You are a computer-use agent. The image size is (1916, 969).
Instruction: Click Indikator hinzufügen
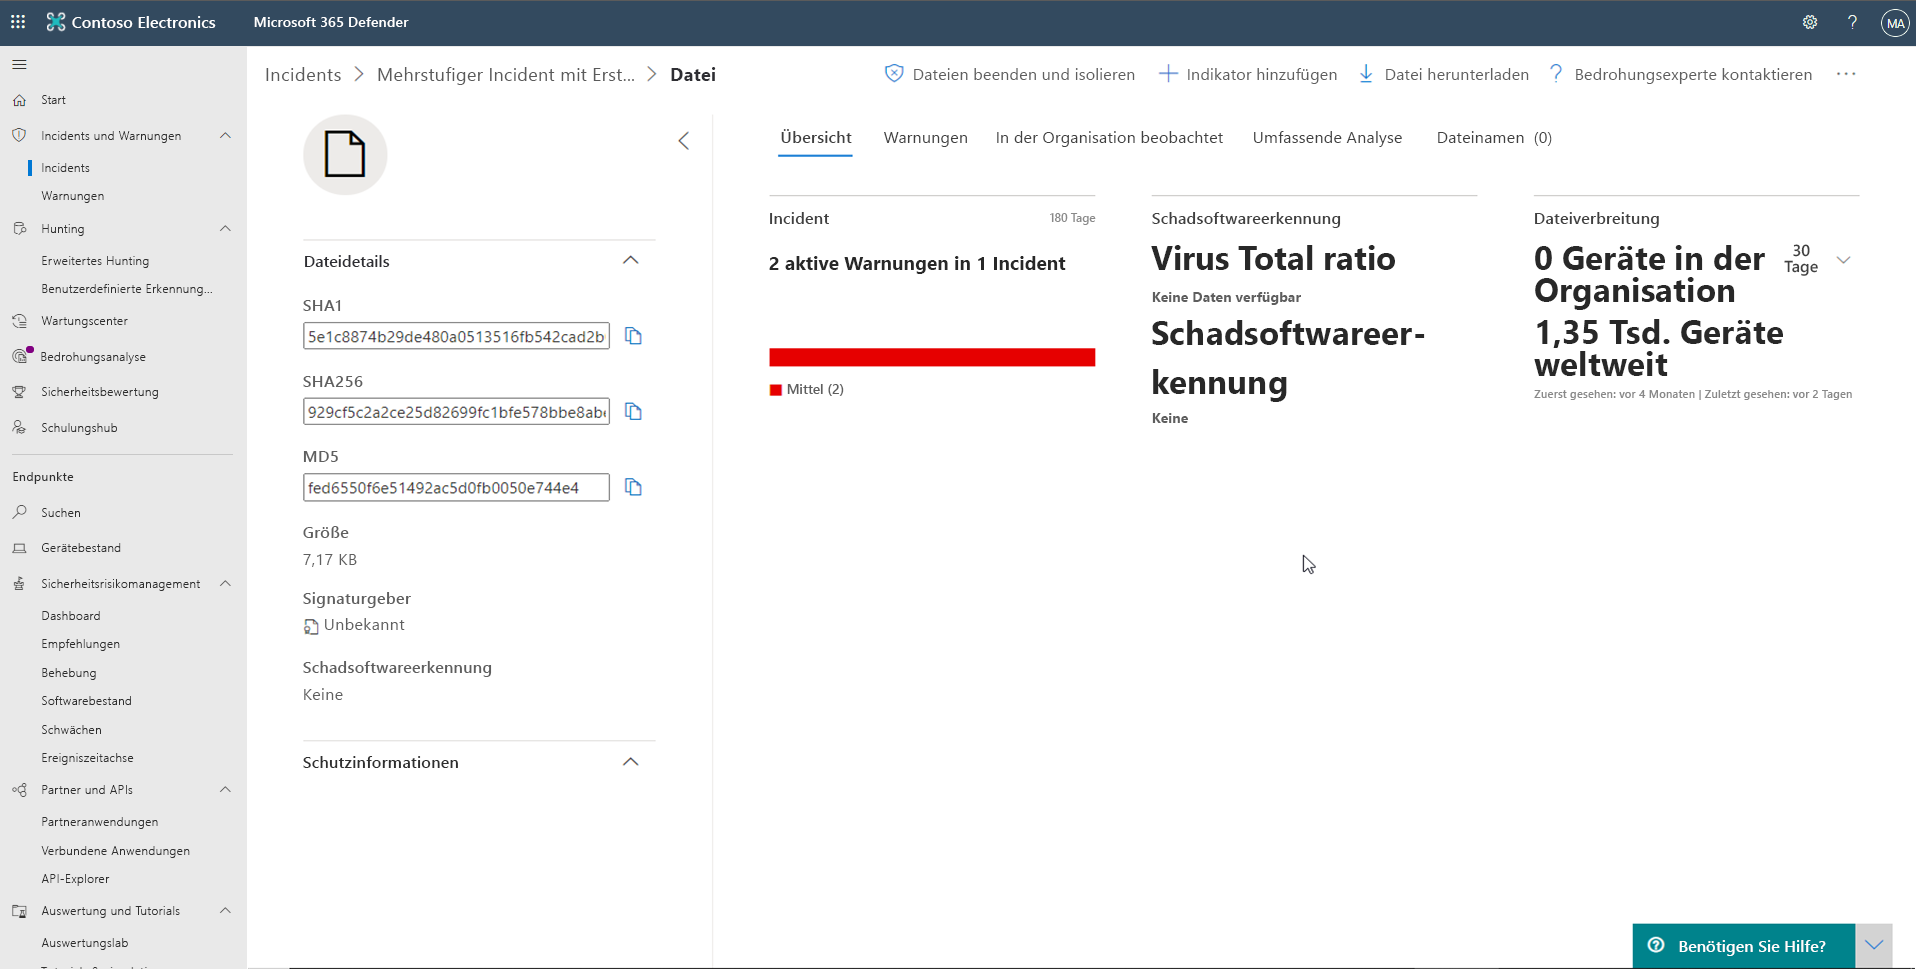(1247, 74)
